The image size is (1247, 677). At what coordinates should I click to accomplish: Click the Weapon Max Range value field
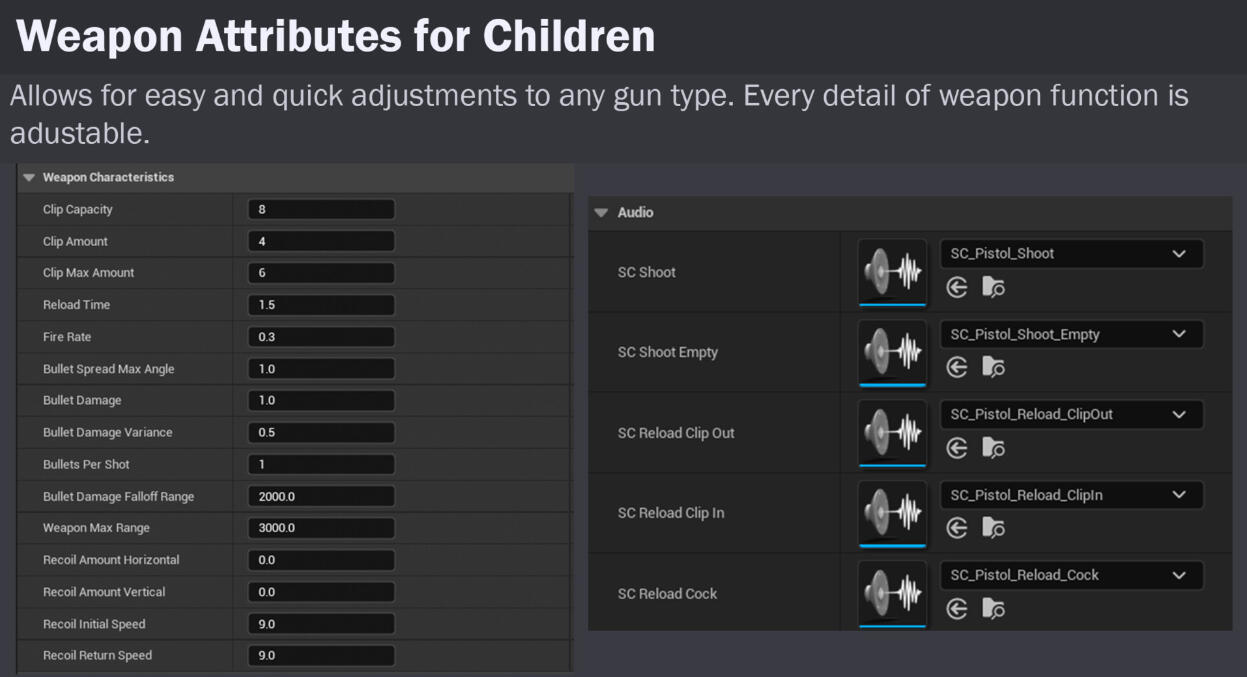tap(321, 528)
